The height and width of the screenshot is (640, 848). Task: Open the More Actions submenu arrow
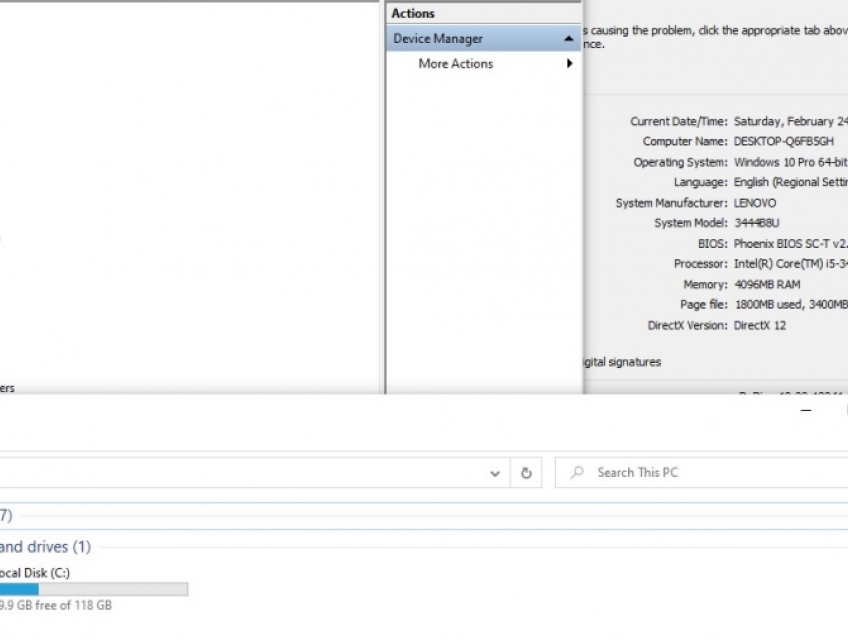pyautogui.click(x=570, y=64)
